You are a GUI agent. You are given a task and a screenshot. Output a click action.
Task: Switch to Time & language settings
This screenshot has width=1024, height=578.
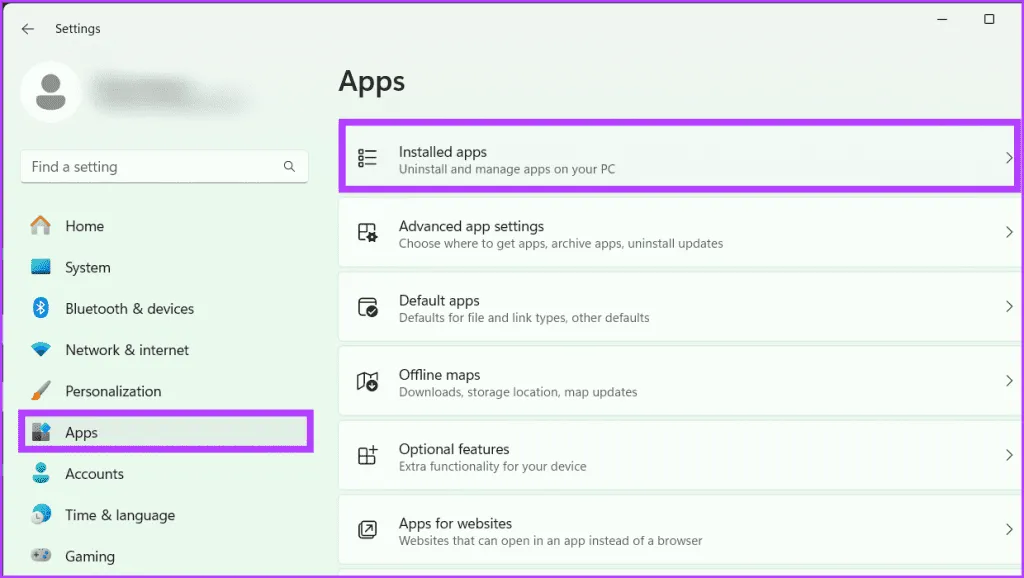coord(120,515)
